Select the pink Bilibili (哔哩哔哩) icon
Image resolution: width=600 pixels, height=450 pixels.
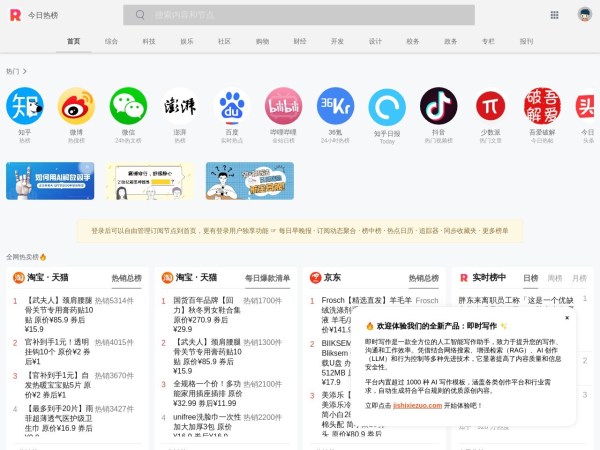click(283, 106)
